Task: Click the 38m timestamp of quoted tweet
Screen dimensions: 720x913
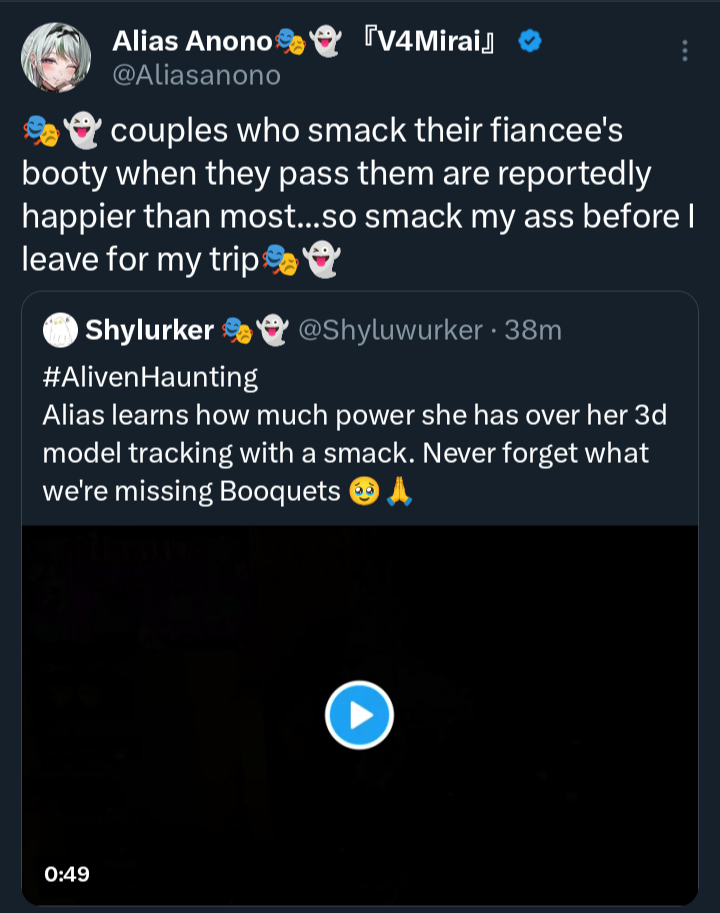Action: (x=533, y=330)
